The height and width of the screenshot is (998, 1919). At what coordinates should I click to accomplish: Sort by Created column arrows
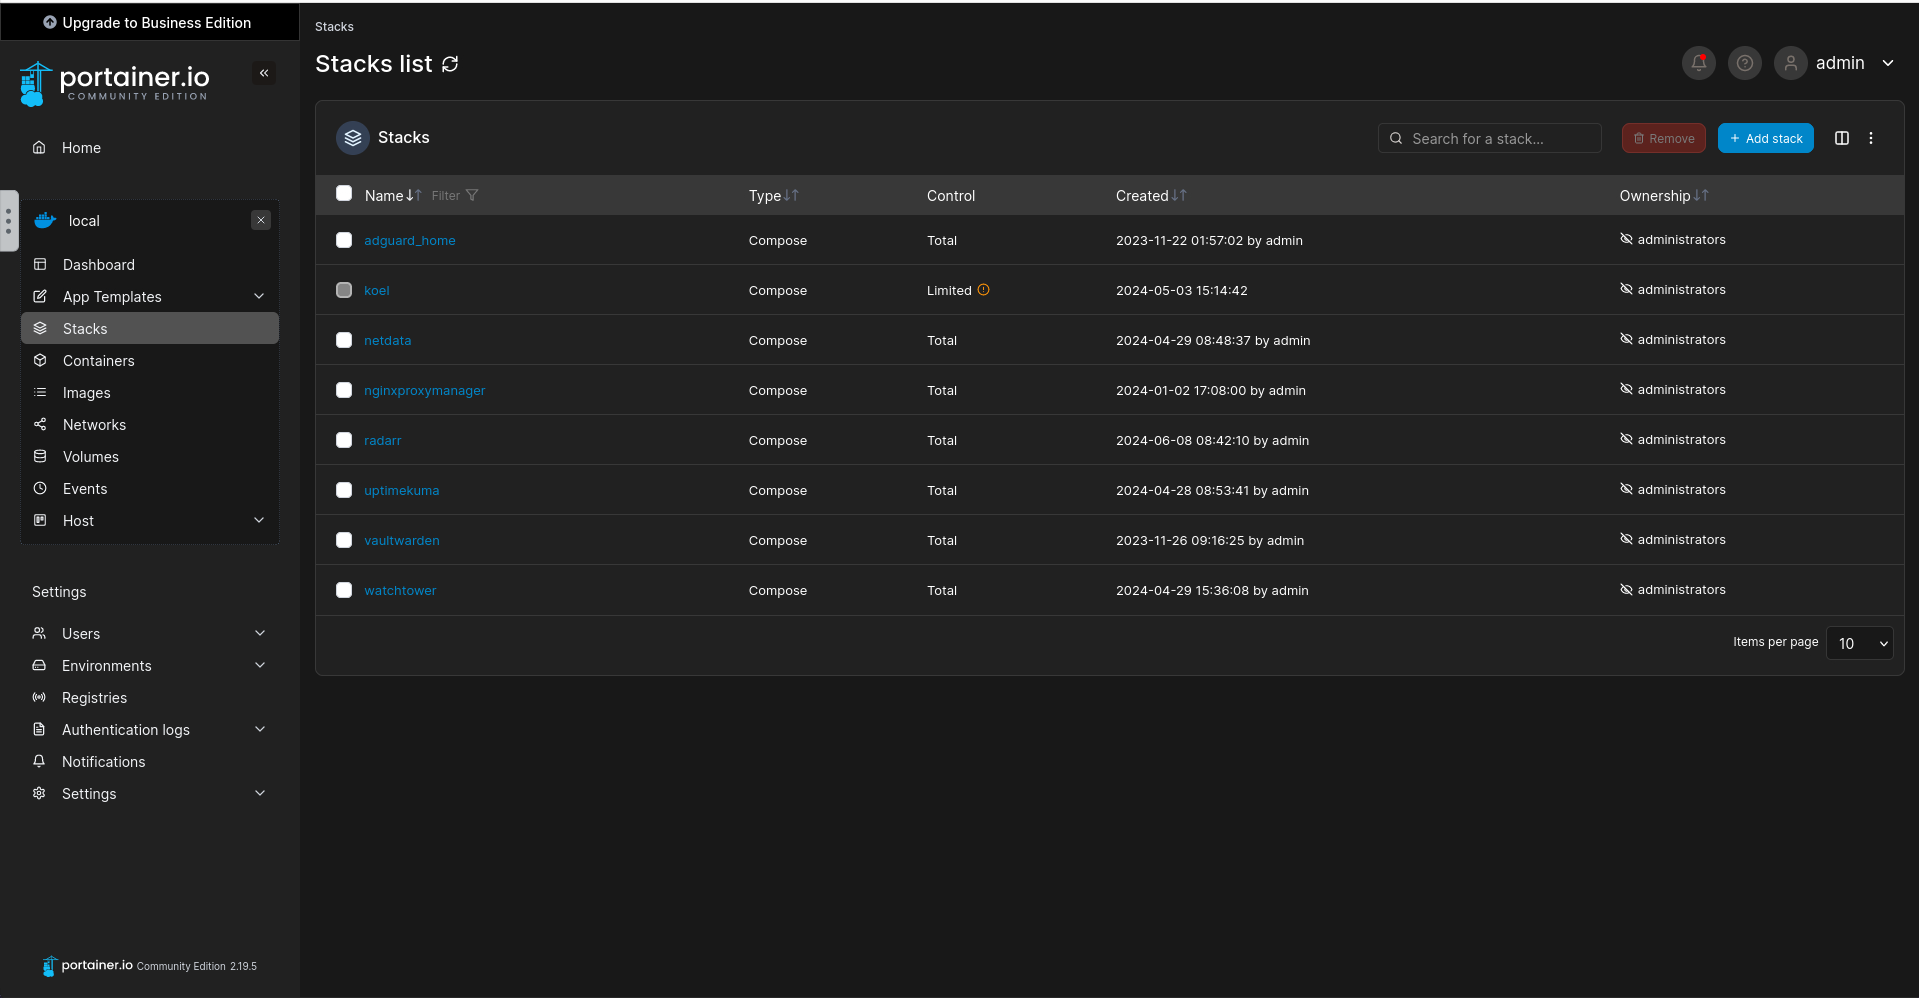pos(1179,195)
